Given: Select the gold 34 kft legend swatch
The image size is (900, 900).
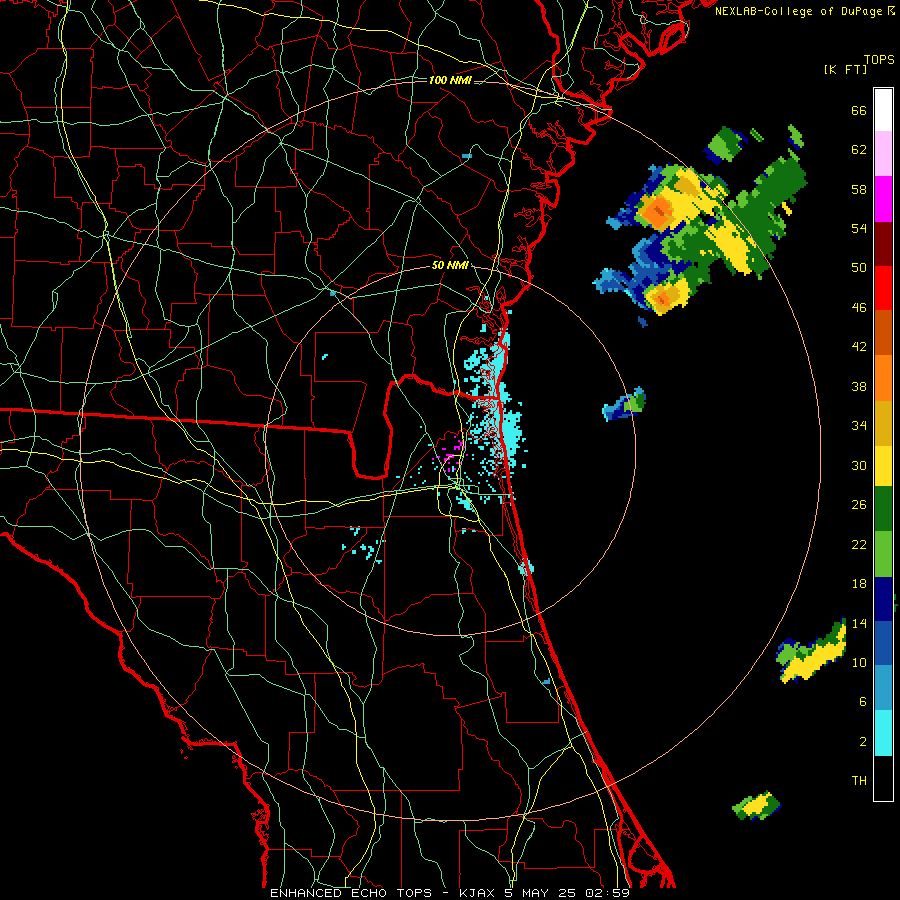Looking at the screenshot, I should click(x=883, y=423).
